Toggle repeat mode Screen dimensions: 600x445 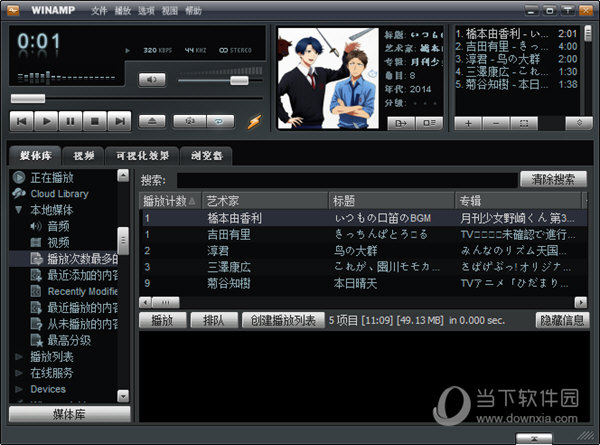point(220,121)
